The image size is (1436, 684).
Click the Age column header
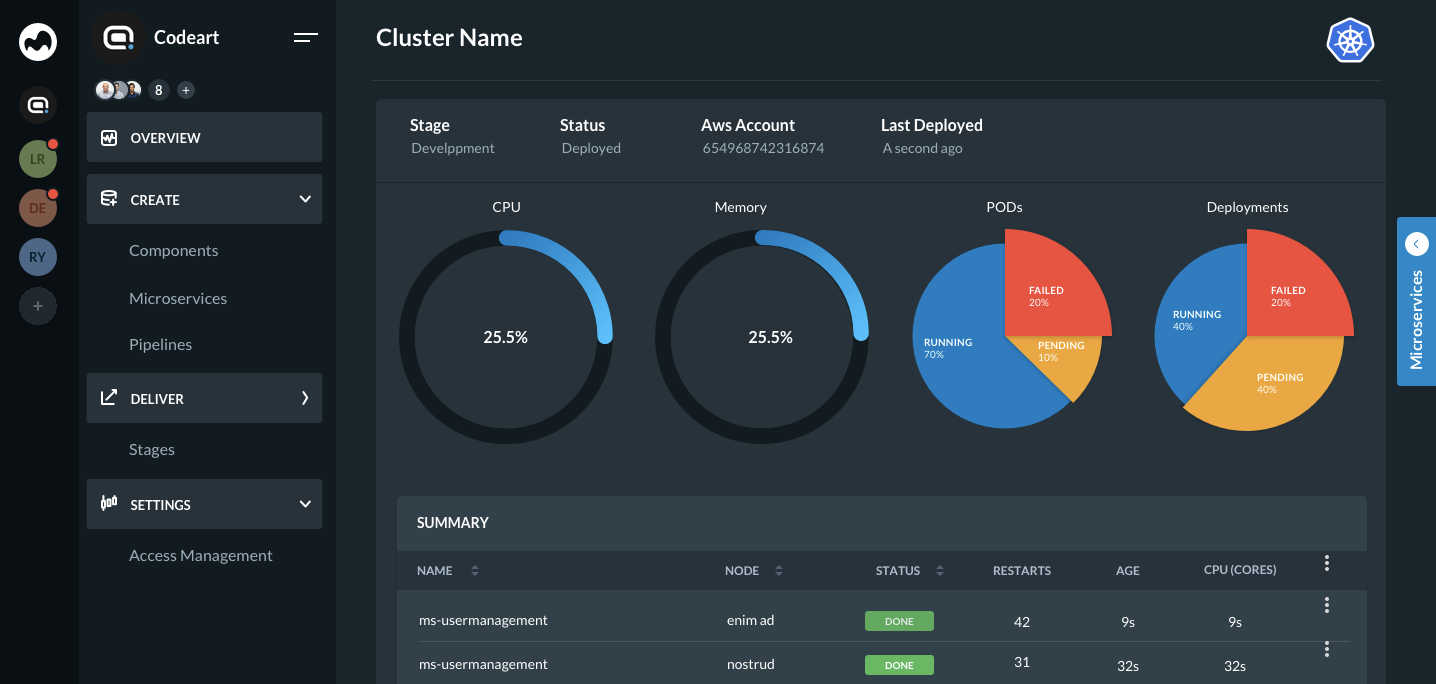click(x=1128, y=571)
